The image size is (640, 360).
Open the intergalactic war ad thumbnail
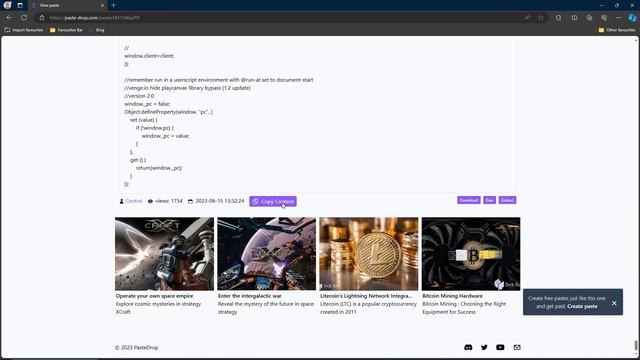[x=267, y=253]
